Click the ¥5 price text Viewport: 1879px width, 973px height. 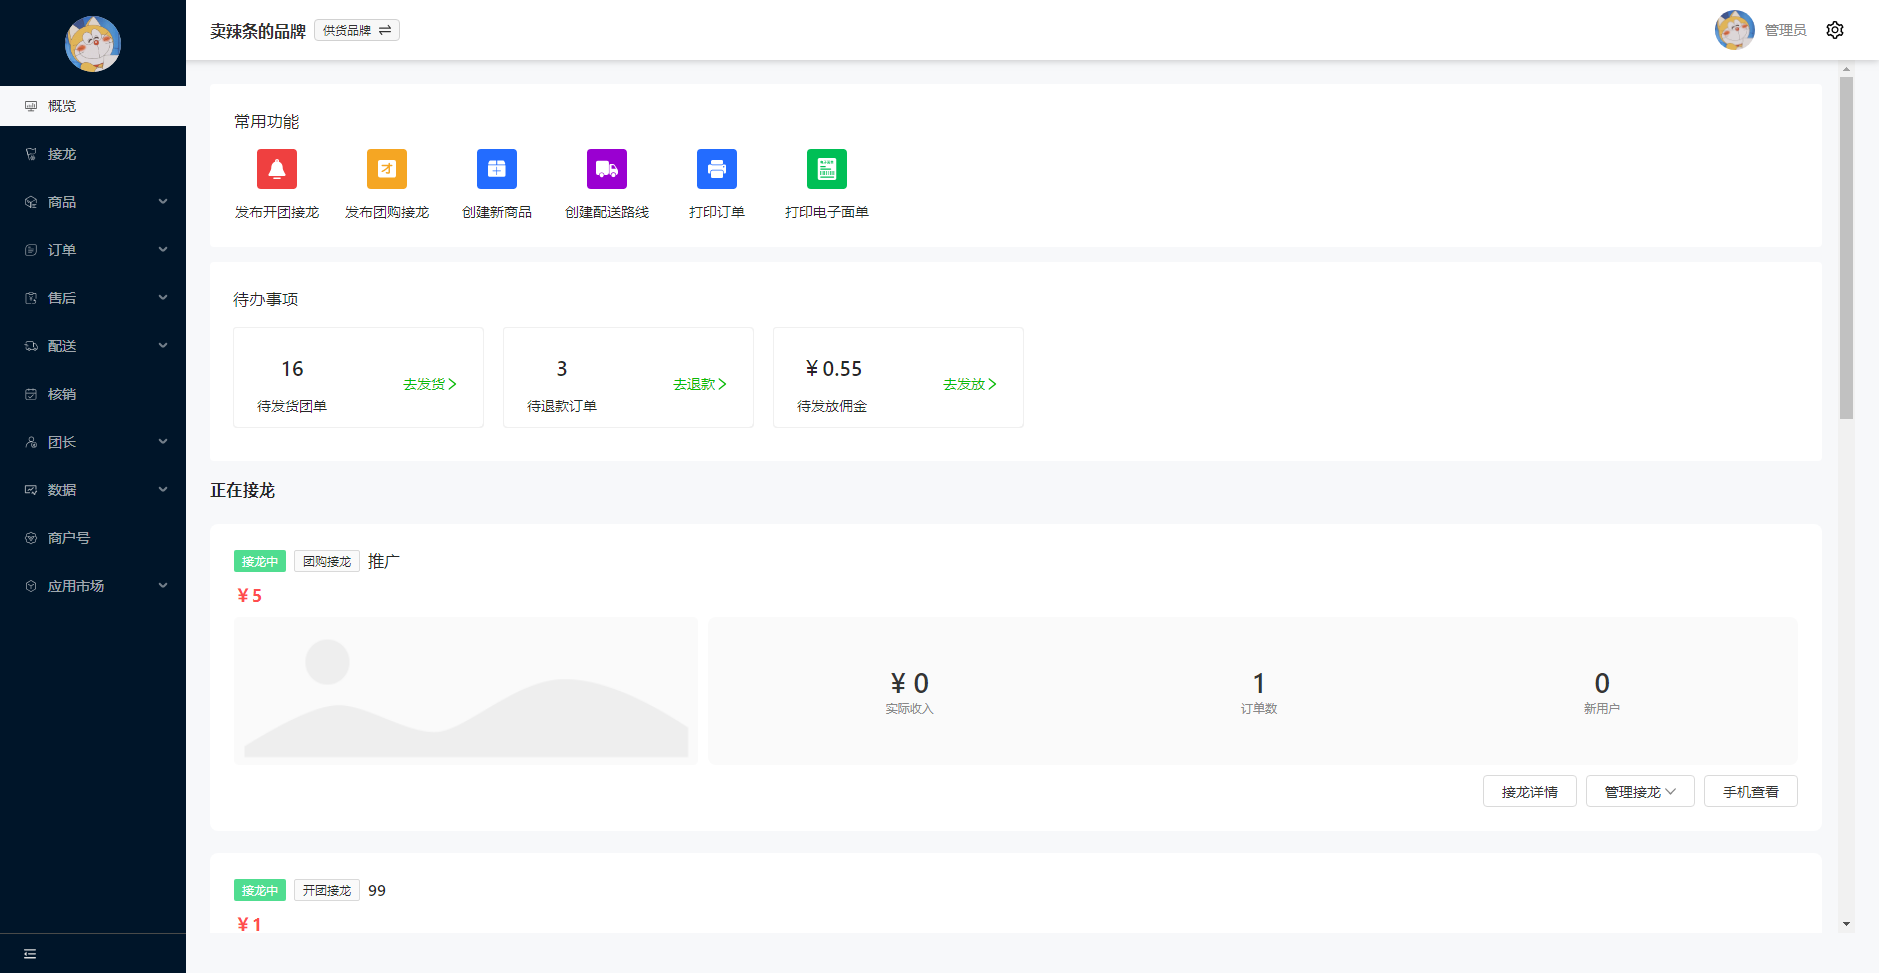click(249, 595)
